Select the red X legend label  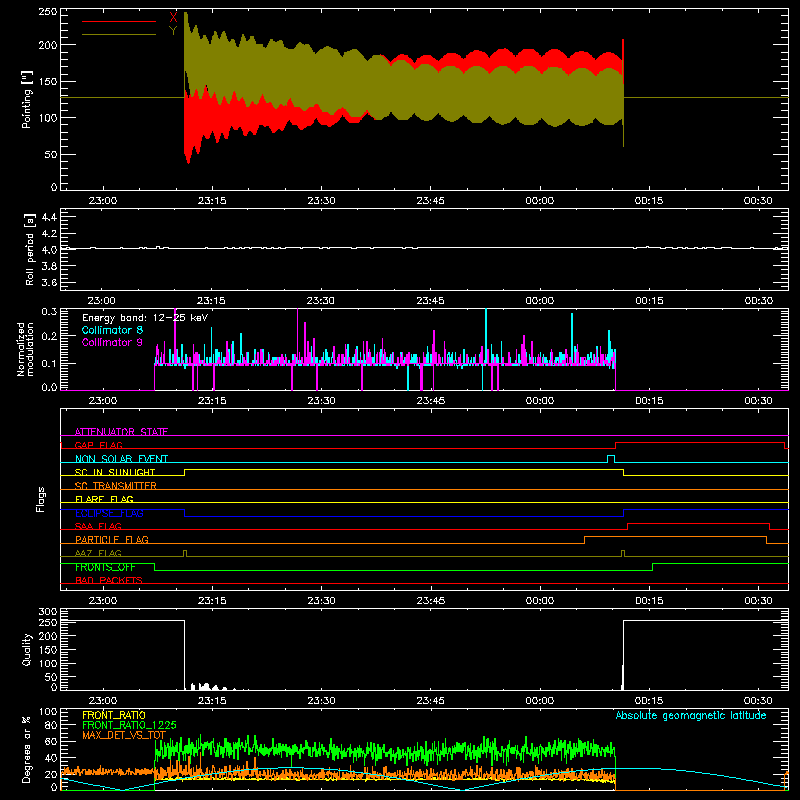[173, 18]
